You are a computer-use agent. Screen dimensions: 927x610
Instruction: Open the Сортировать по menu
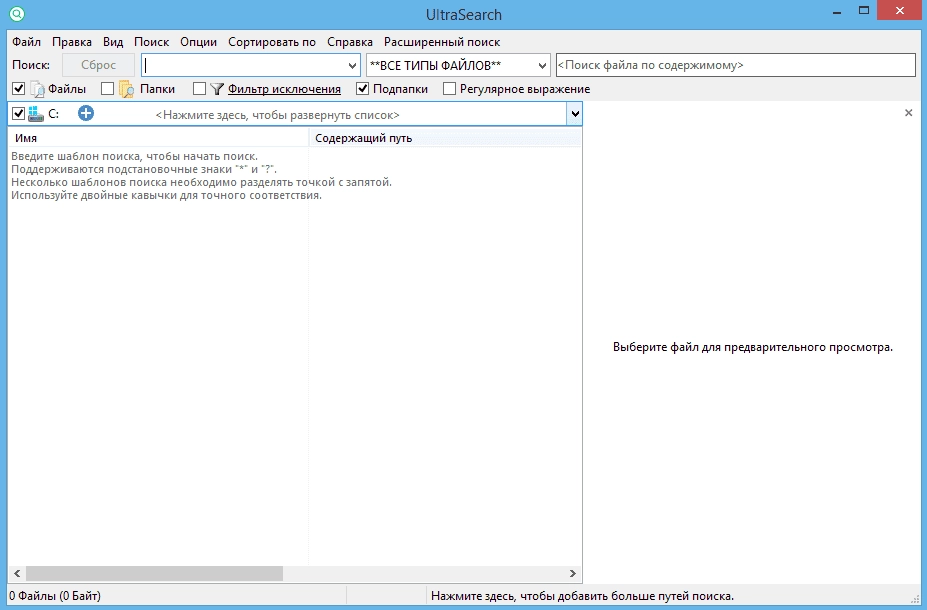(272, 42)
